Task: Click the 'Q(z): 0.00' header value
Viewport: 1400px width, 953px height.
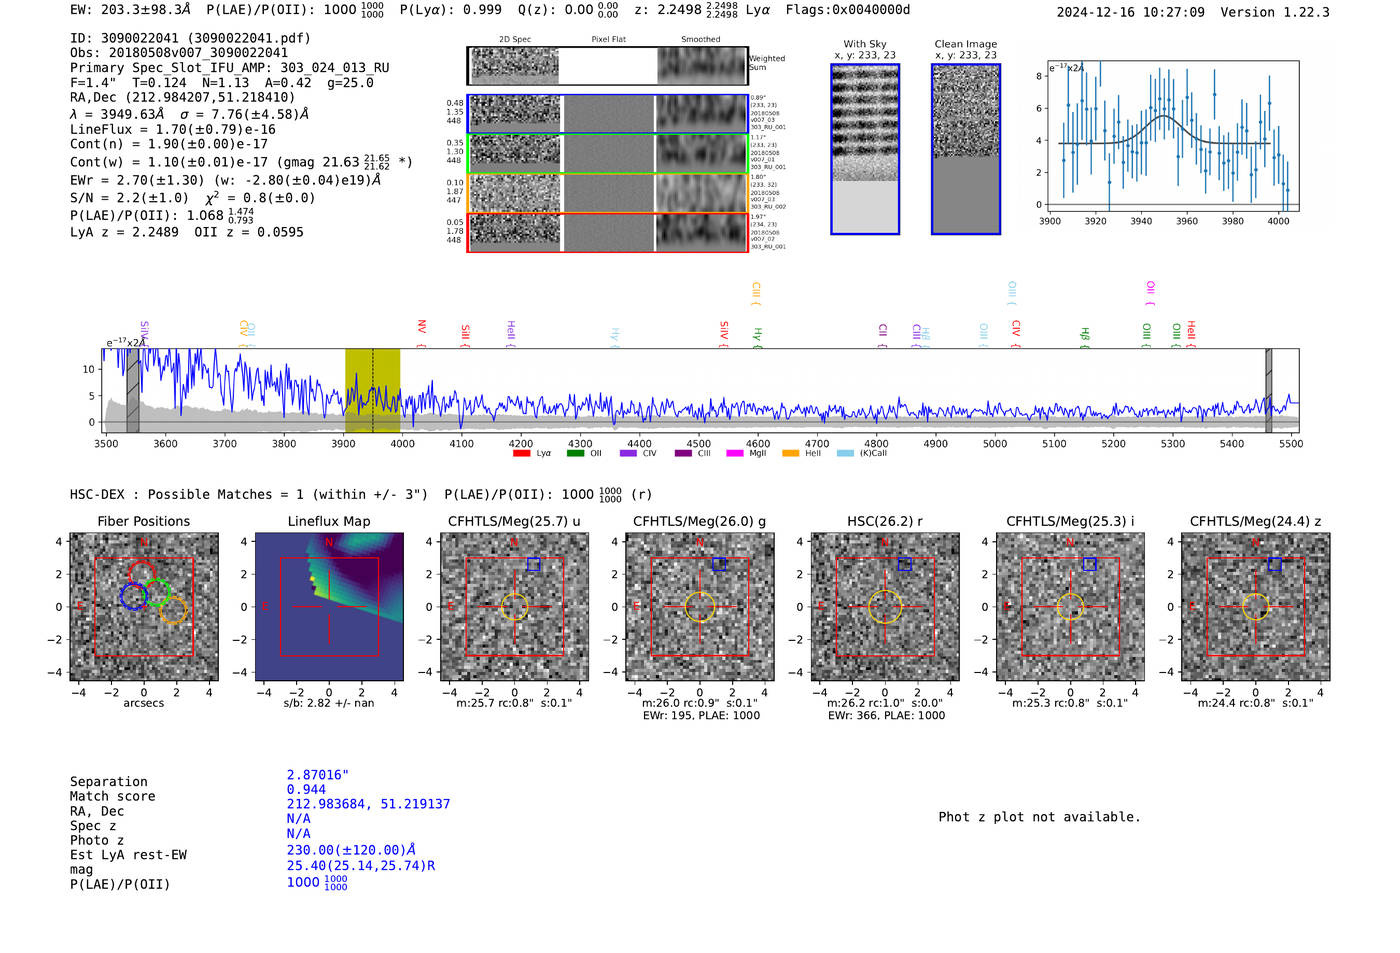Action: [555, 10]
